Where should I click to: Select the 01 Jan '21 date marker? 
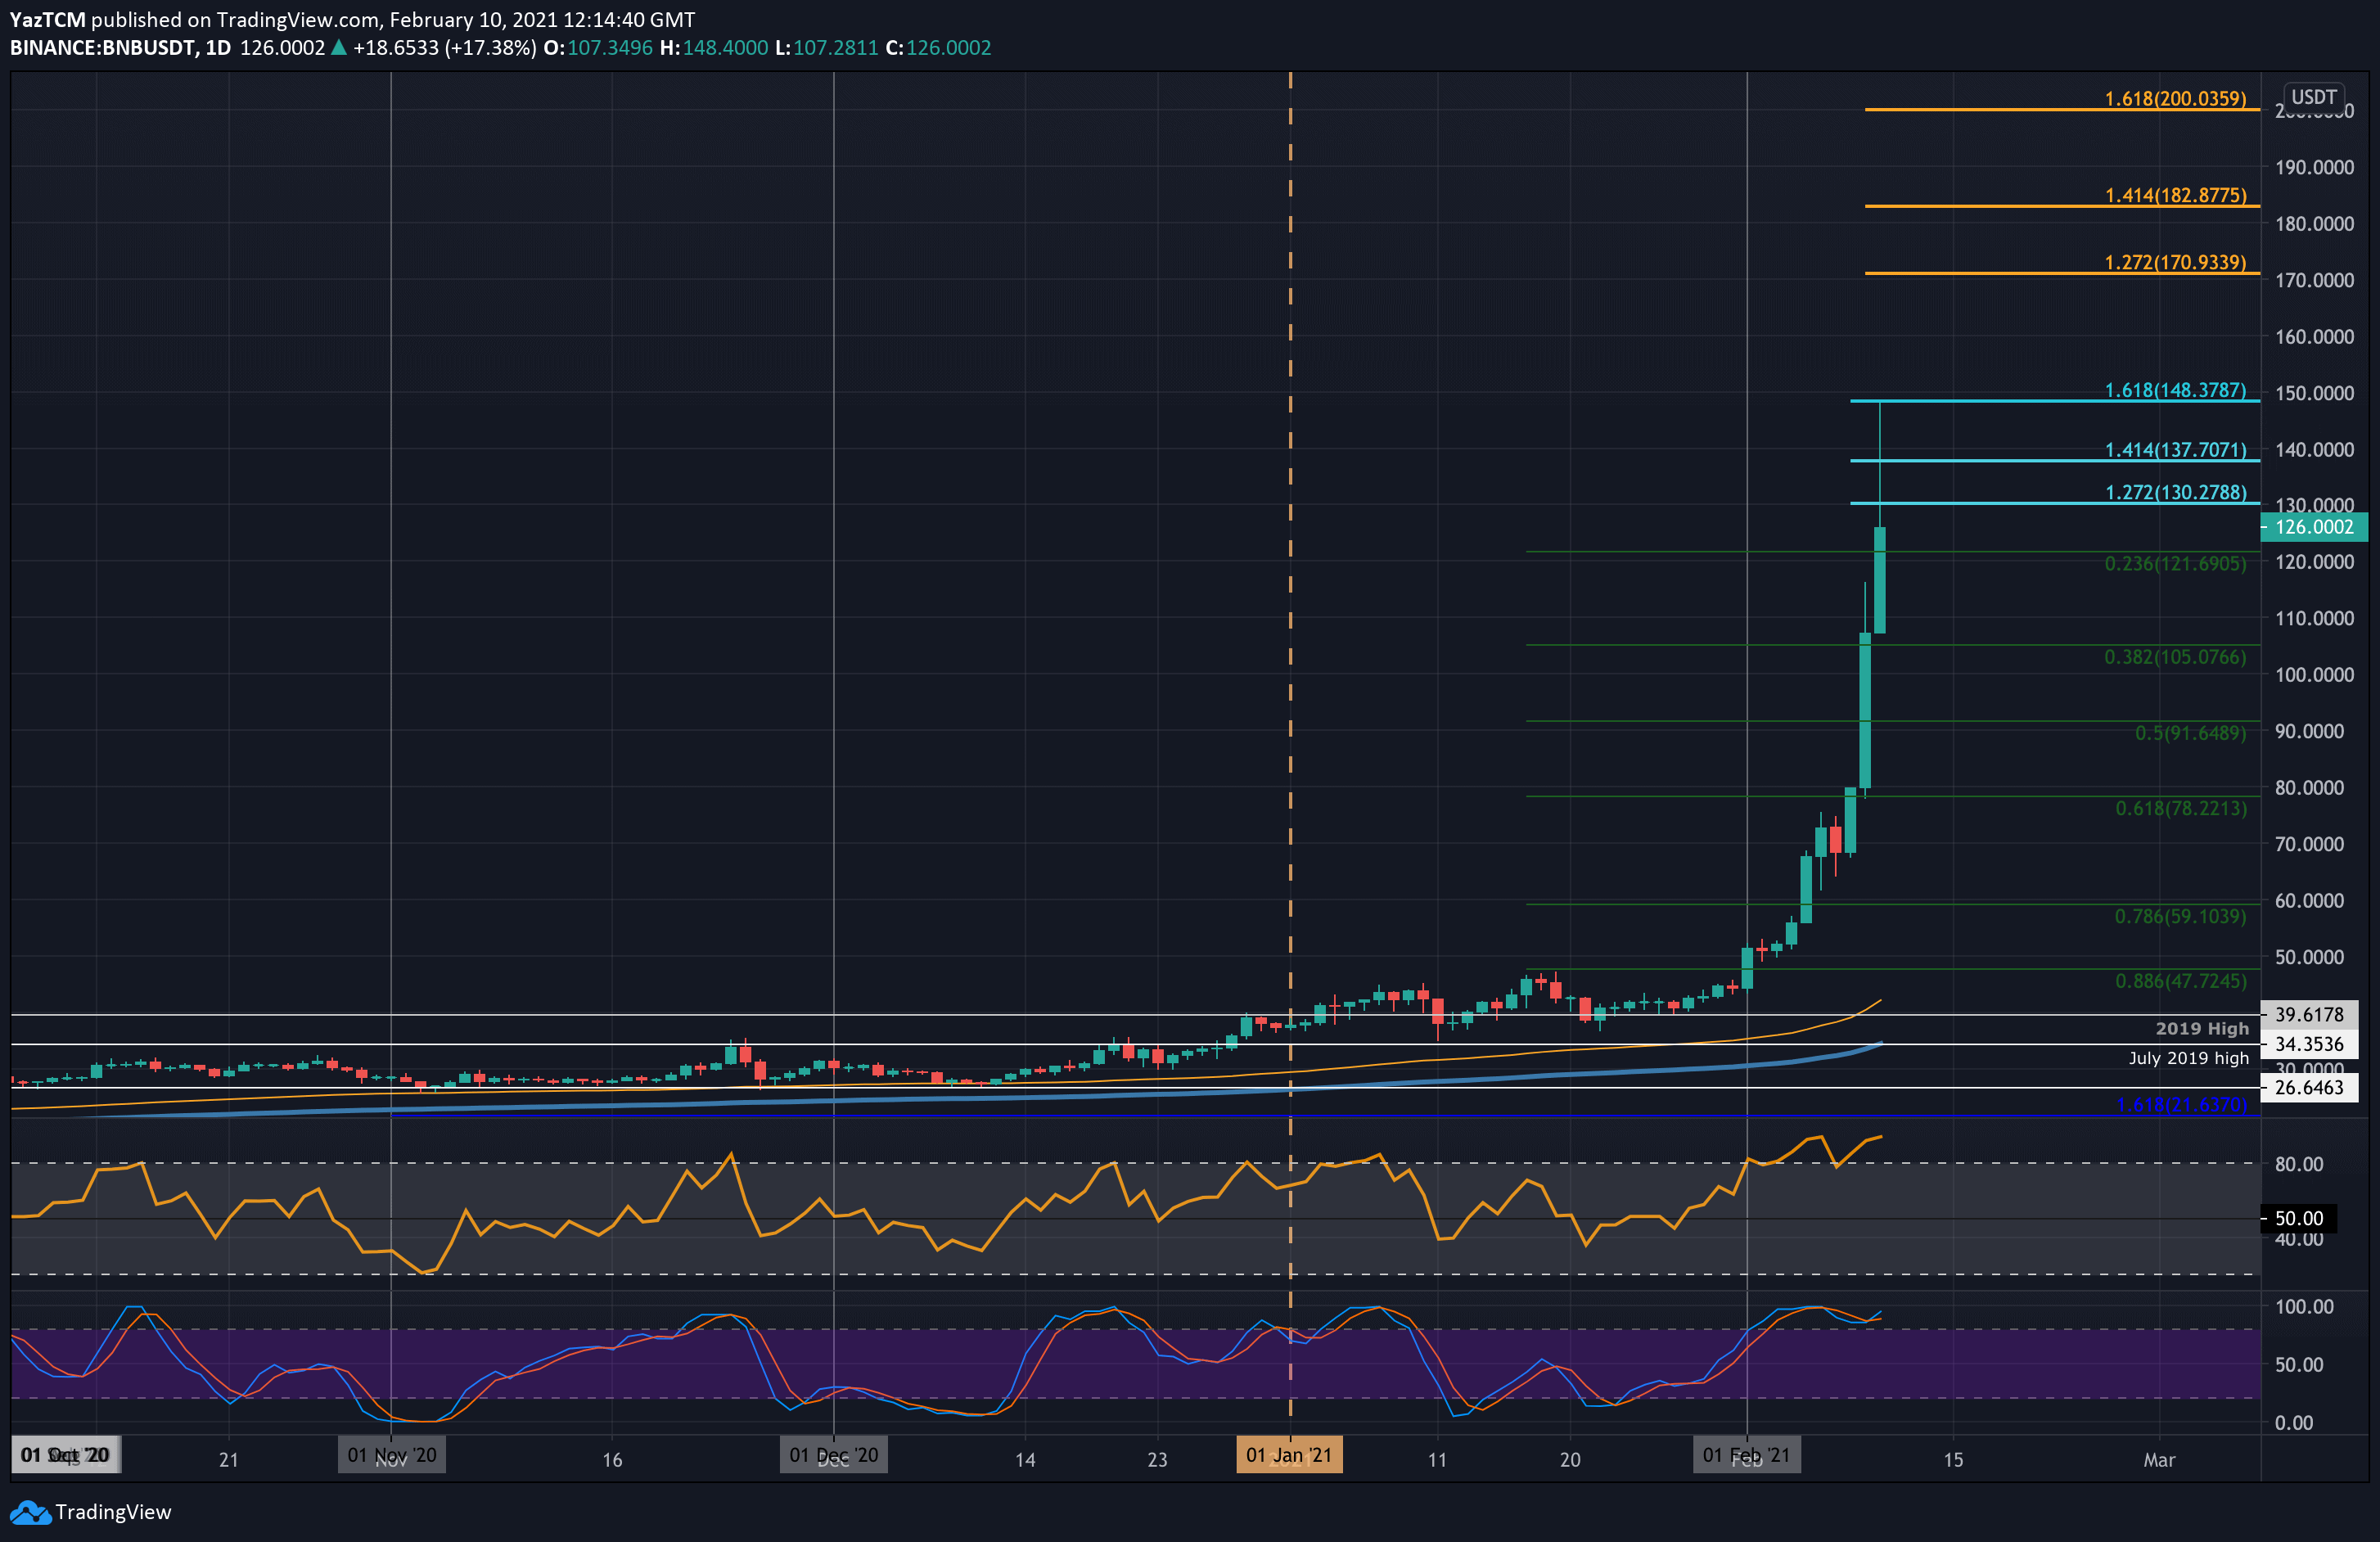[1289, 1455]
